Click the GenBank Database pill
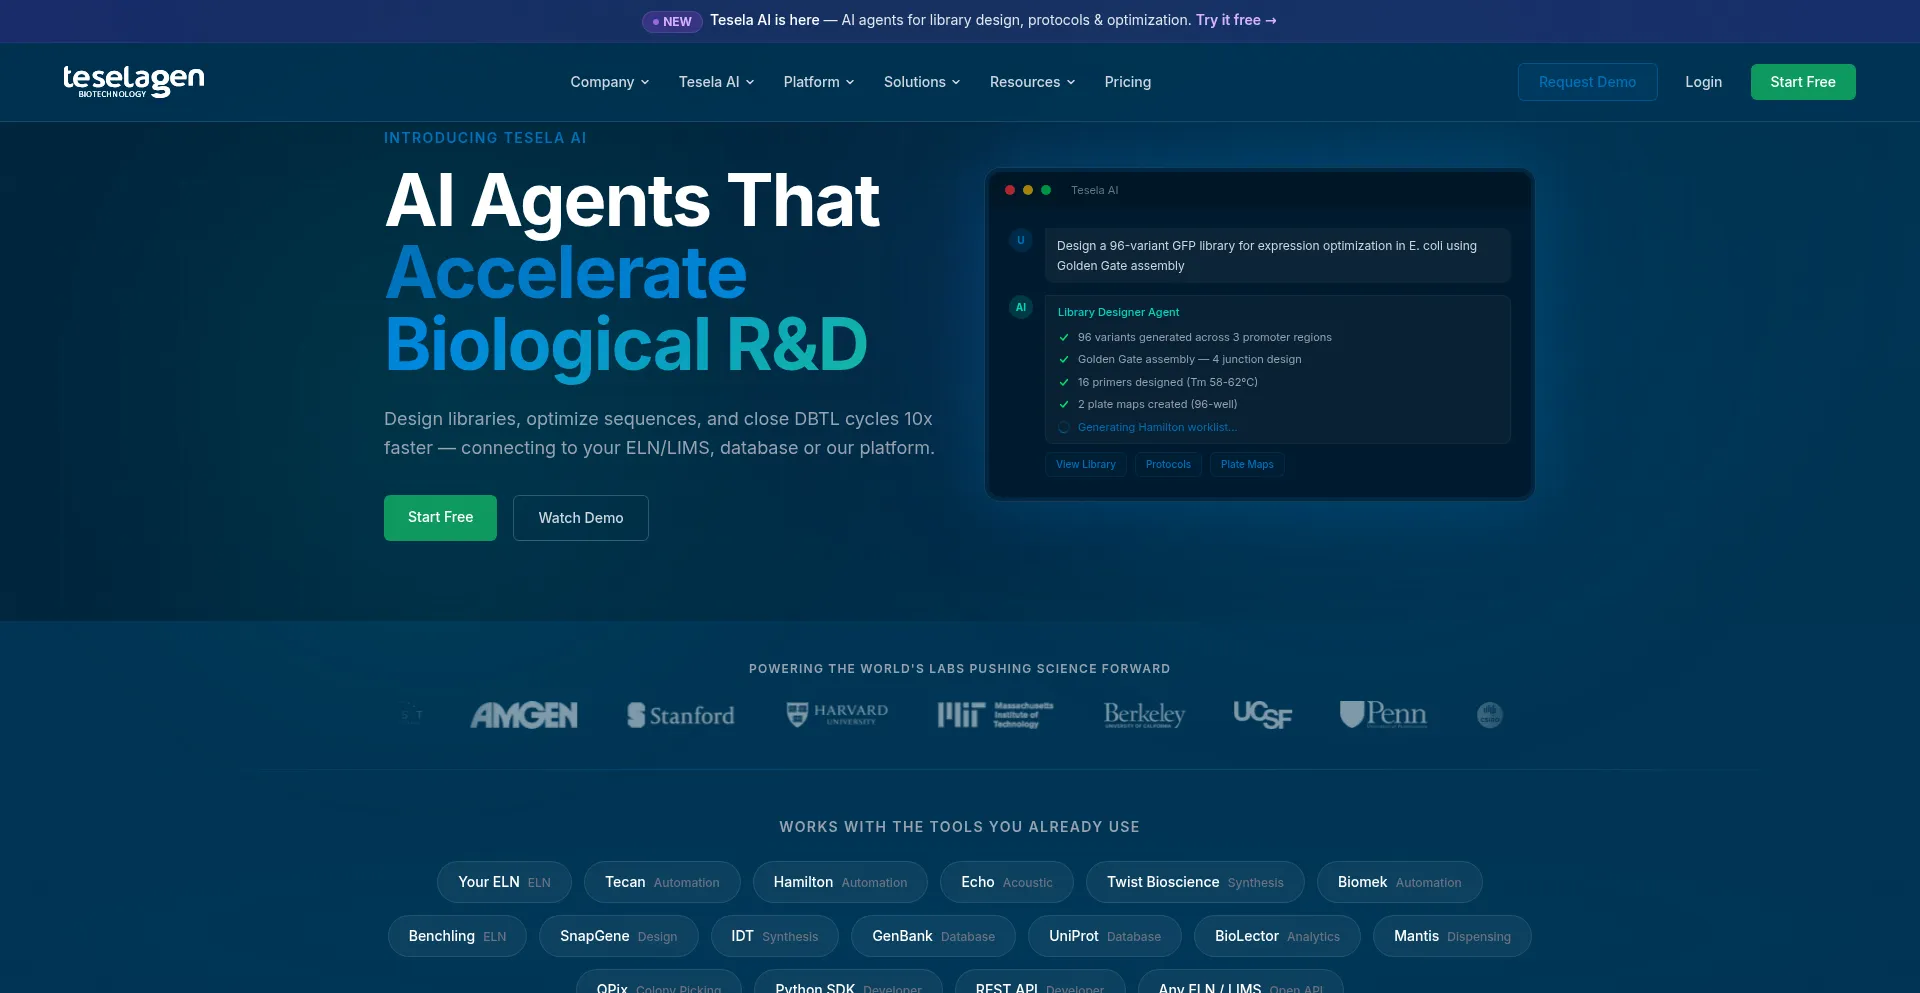The image size is (1920, 993). 933,936
